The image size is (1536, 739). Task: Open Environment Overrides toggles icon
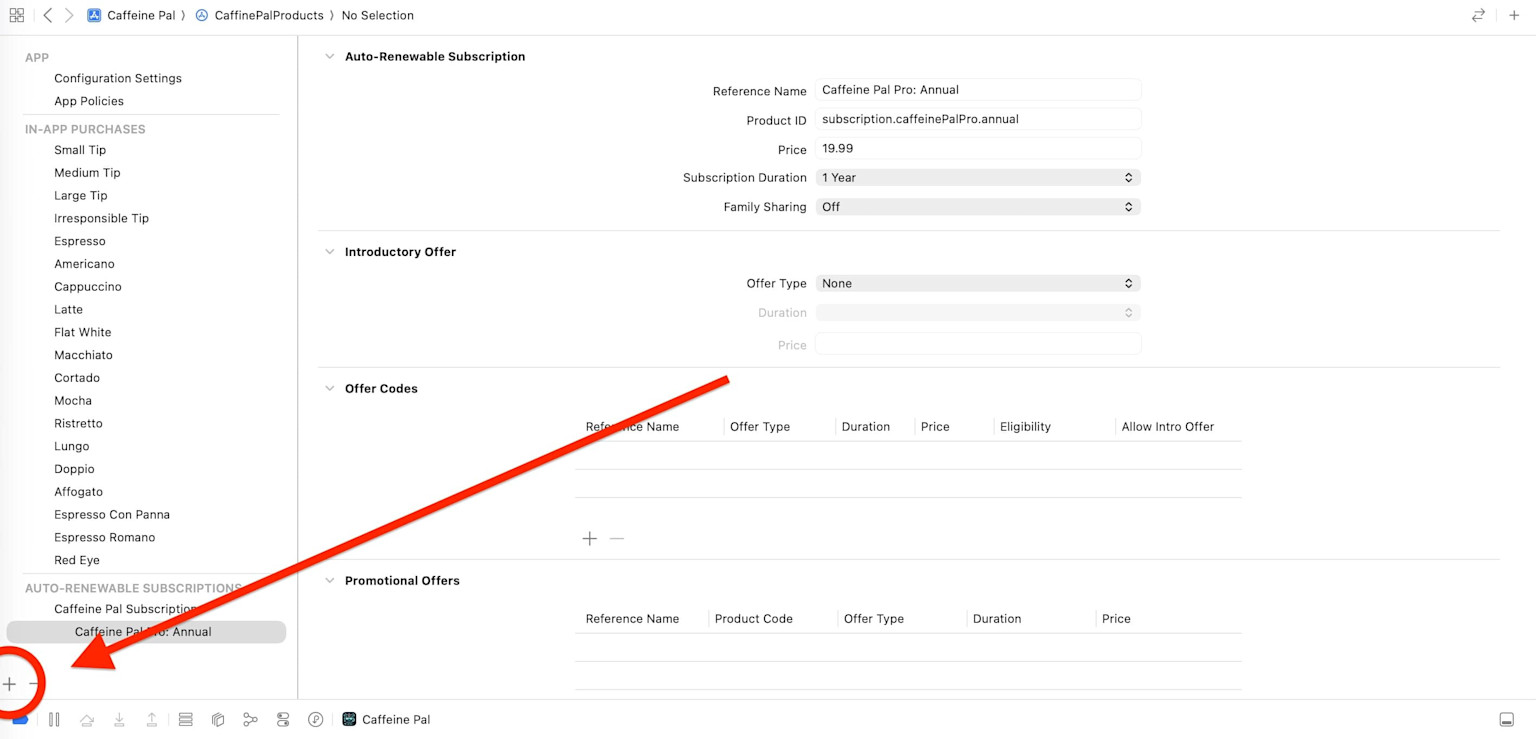(283, 719)
